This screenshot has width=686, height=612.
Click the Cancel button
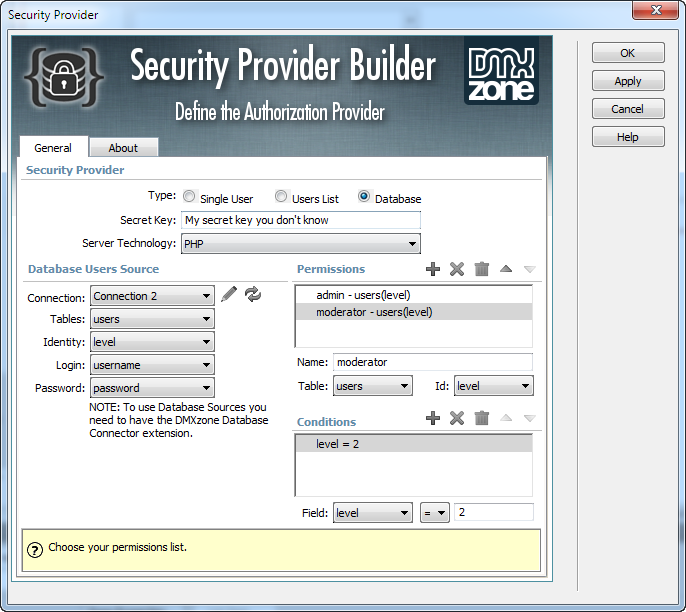coord(628,109)
